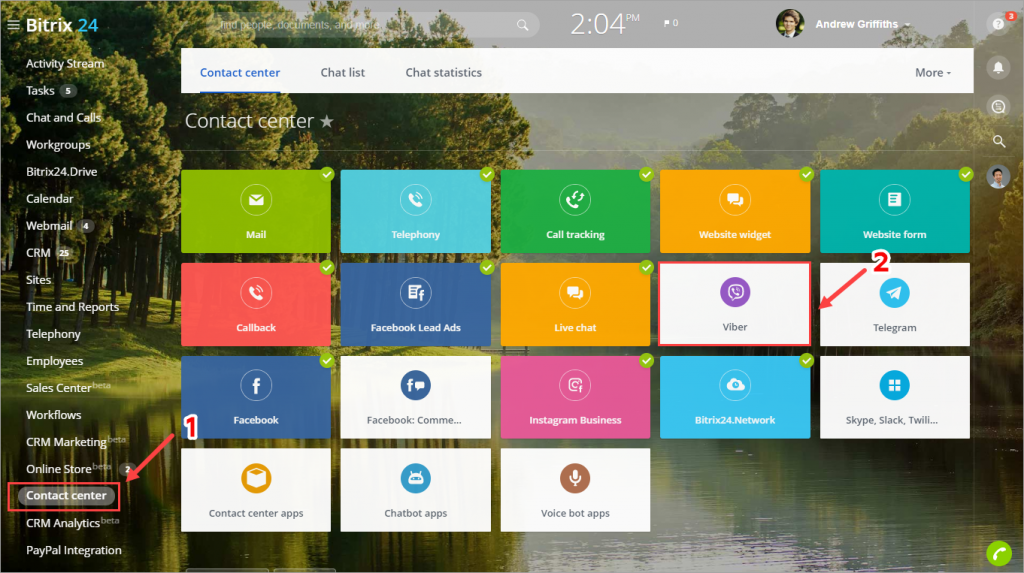Open the Telephony tile
The width and height of the screenshot is (1024, 573).
pos(415,211)
